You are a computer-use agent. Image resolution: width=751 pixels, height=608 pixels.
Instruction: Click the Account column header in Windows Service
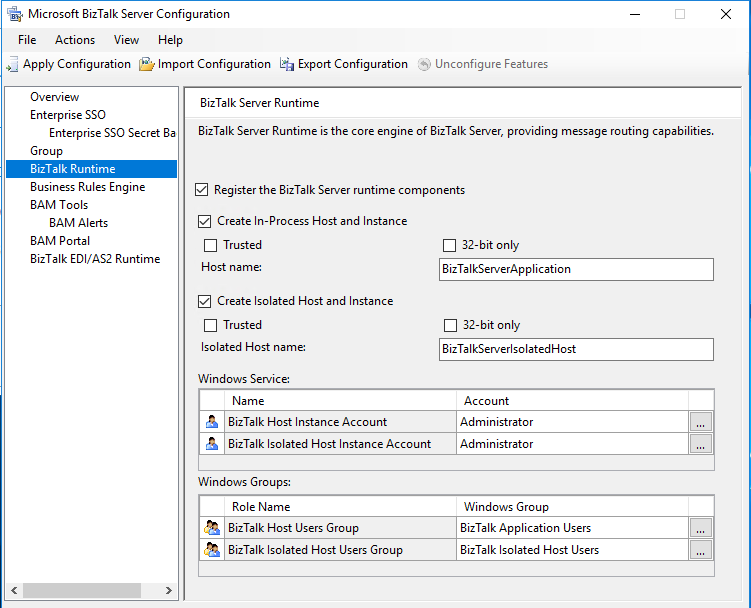coord(572,401)
